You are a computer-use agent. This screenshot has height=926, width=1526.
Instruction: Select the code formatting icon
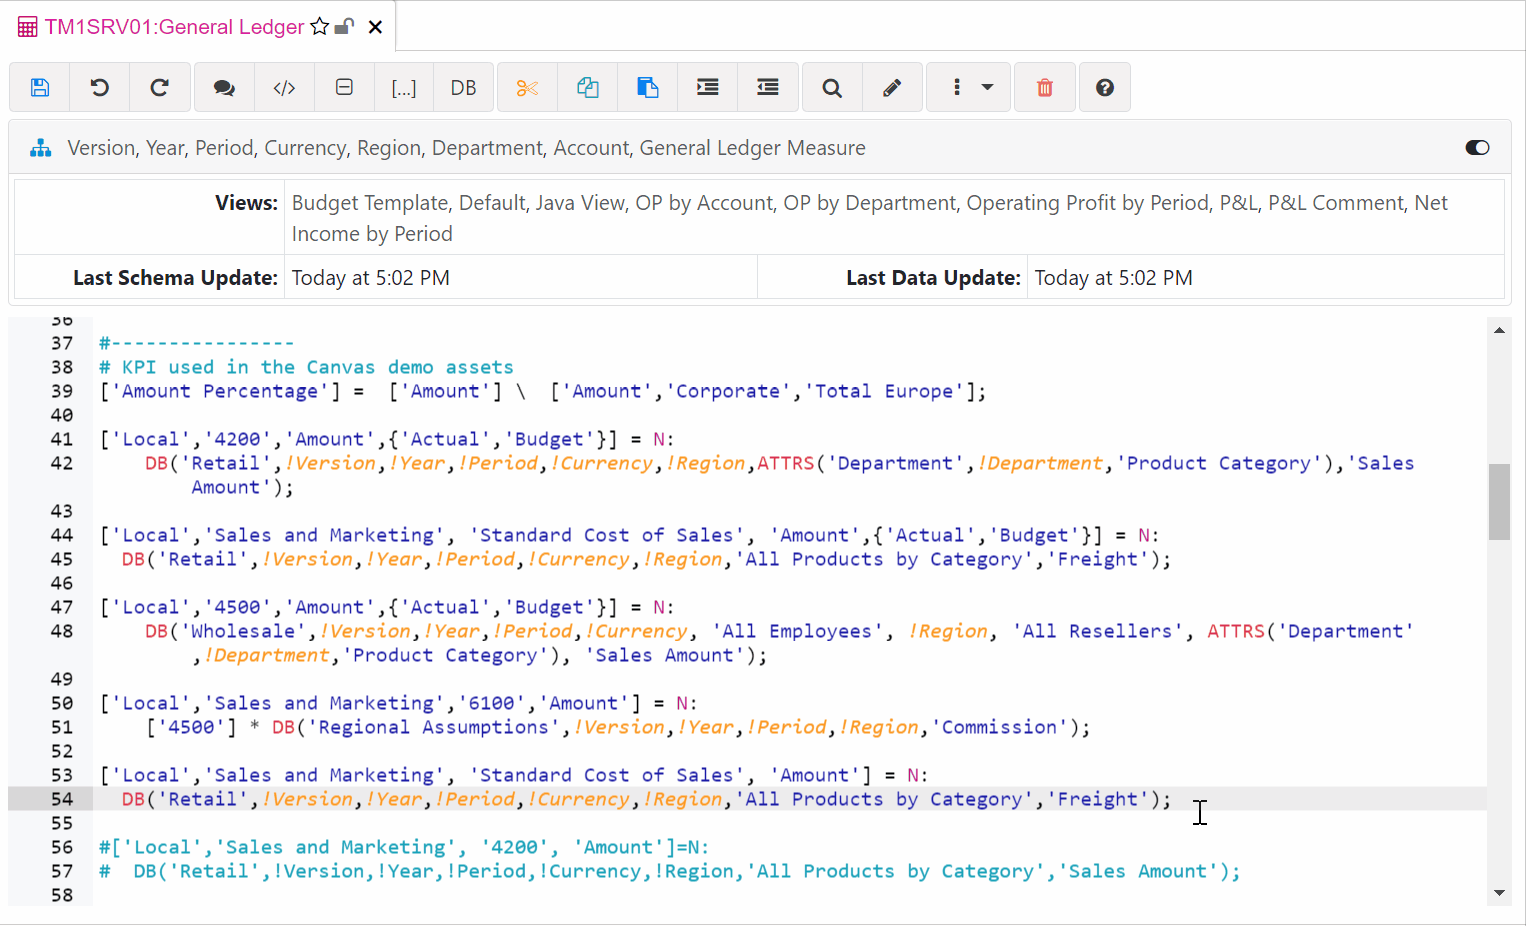[x=284, y=87]
